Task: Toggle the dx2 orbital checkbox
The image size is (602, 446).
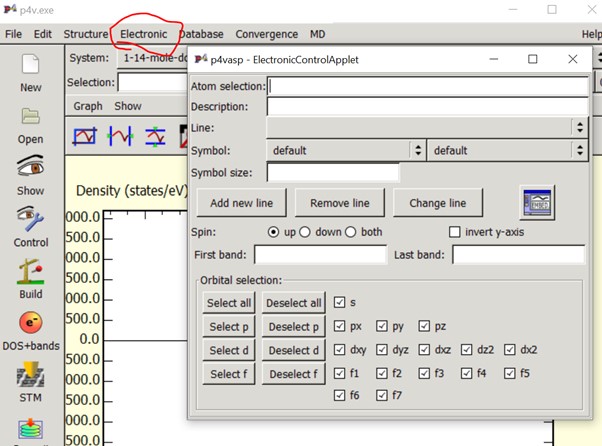Action: 509,350
